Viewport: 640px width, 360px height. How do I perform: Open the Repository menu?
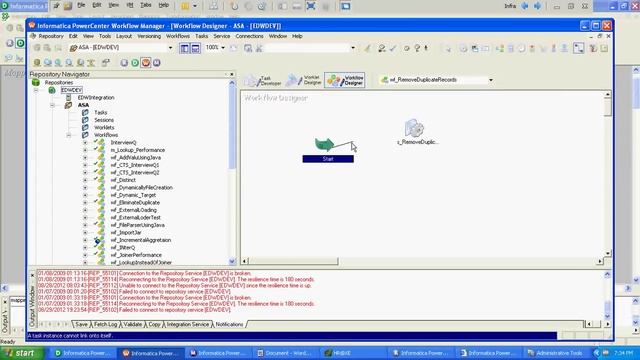click(51, 36)
